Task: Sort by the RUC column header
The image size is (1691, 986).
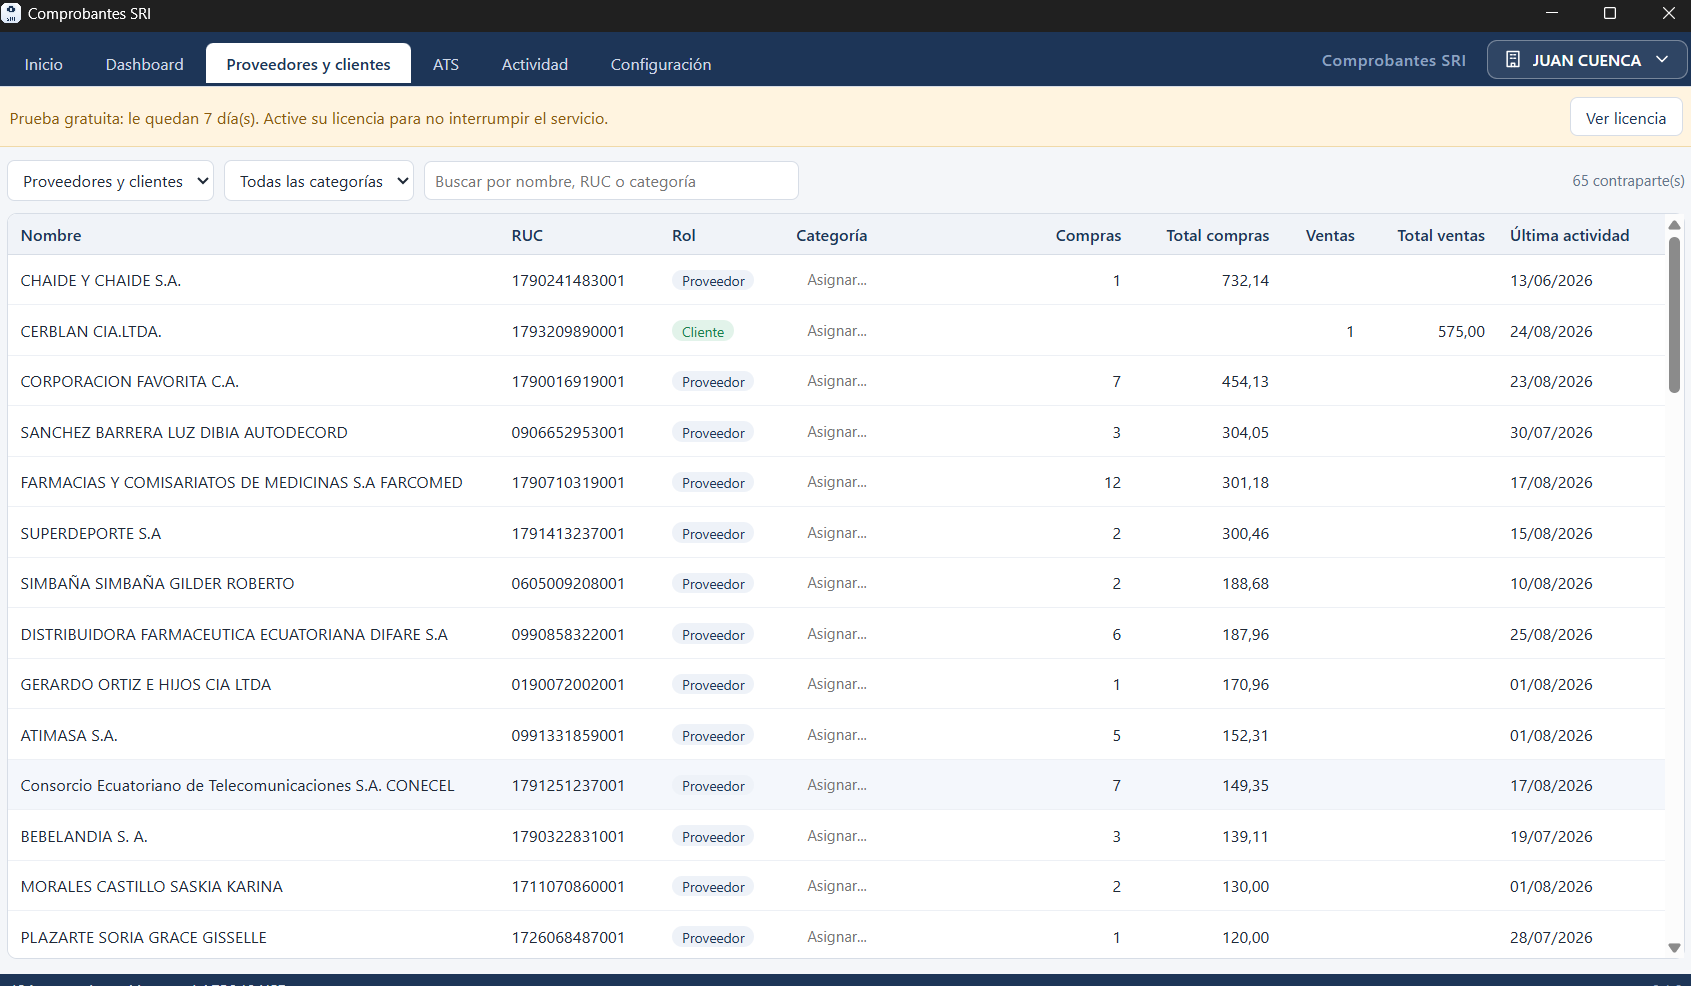Action: pyautogui.click(x=527, y=235)
